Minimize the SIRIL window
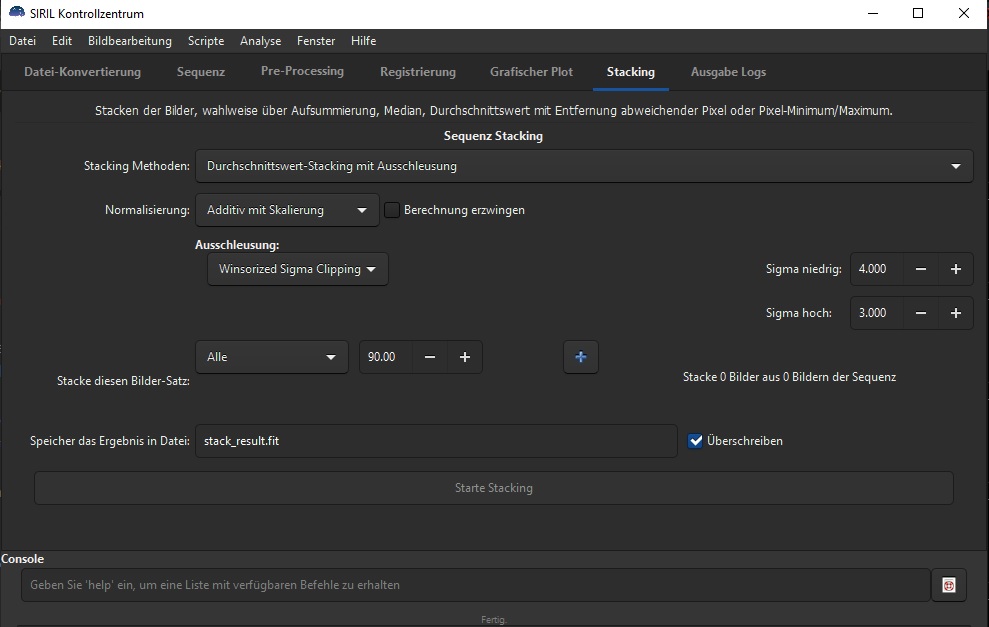This screenshot has width=989, height=627. click(873, 13)
